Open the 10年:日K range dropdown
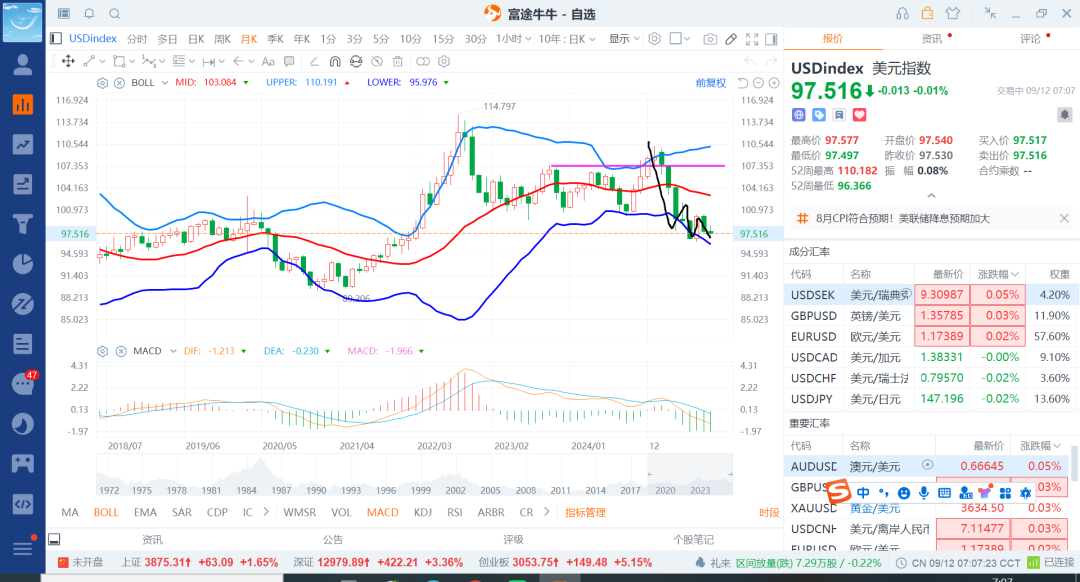Viewport: 1080px width, 582px height. [568, 39]
